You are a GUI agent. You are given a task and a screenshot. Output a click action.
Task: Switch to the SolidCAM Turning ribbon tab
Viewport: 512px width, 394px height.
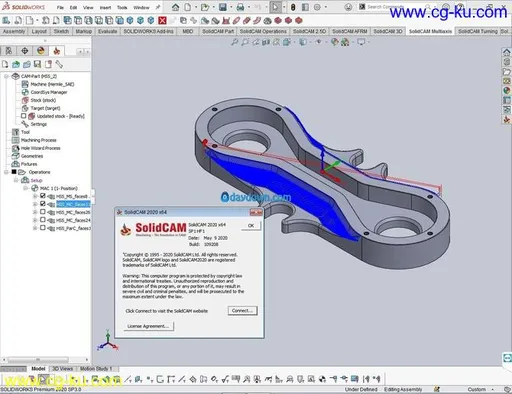pos(478,31)
